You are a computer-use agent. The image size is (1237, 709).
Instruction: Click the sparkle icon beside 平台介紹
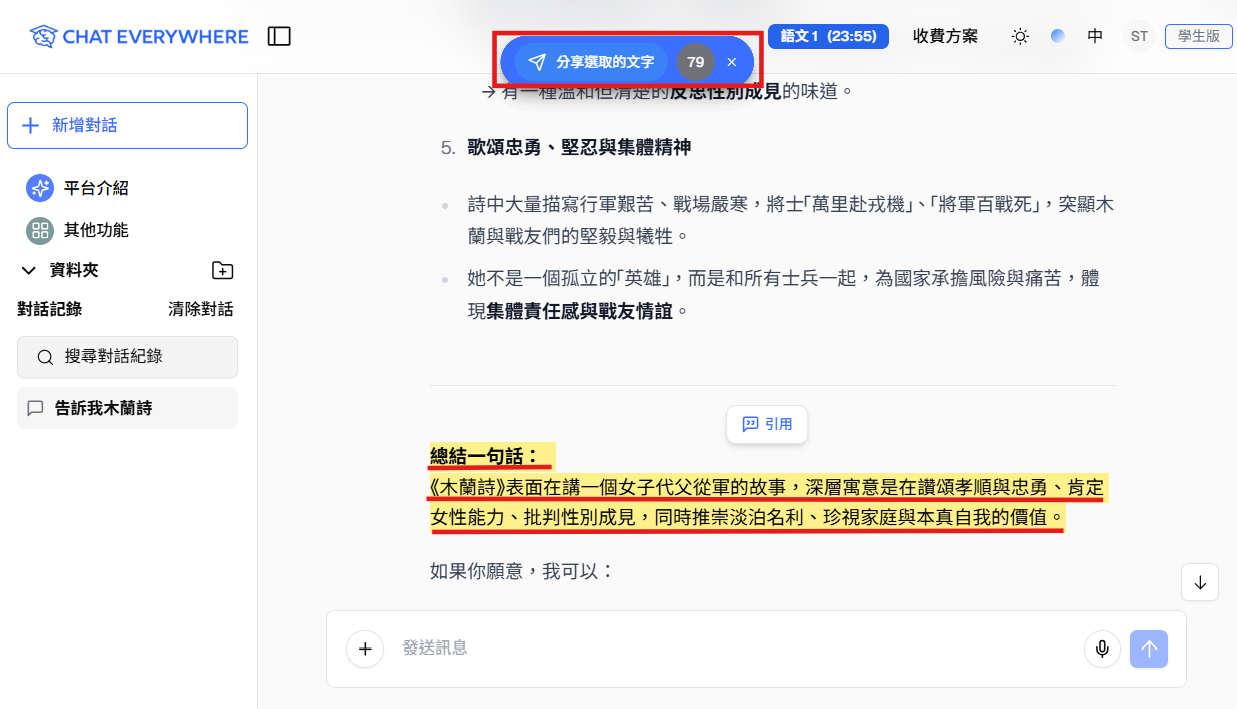(x=40, y=188)
